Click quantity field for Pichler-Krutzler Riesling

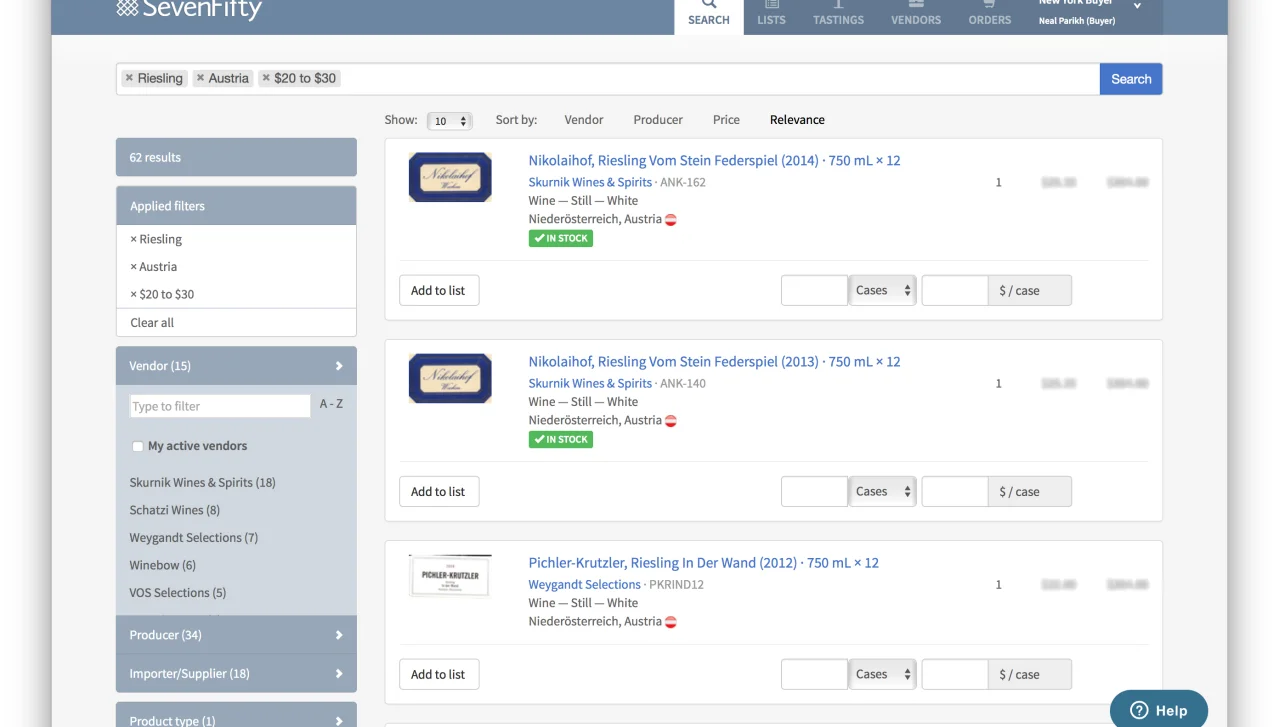tap(814, 675)
